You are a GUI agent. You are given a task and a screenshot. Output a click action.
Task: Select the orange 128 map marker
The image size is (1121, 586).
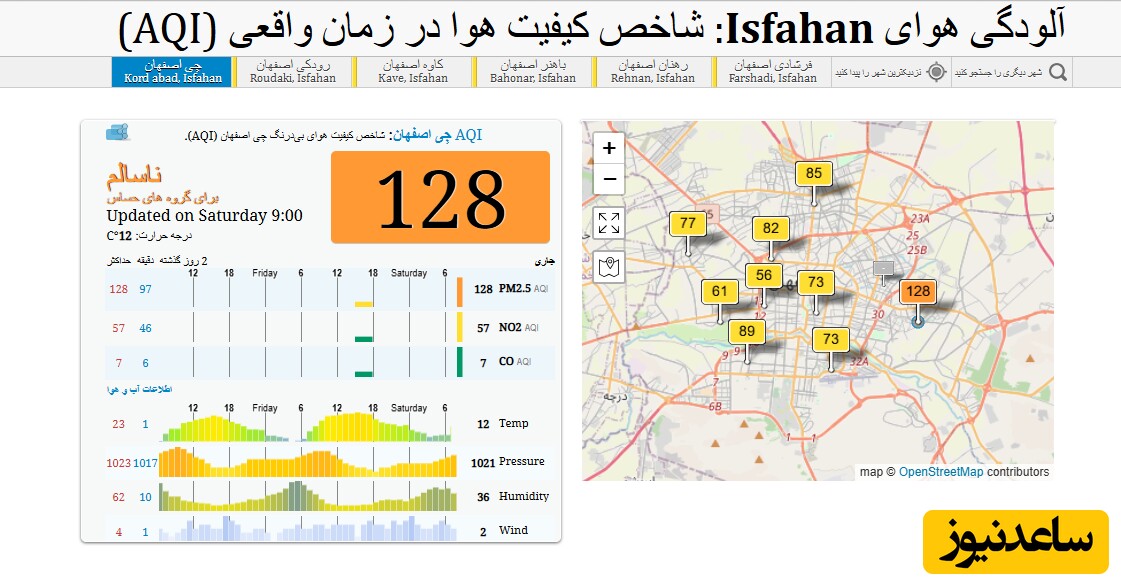[x=918, y=292]
